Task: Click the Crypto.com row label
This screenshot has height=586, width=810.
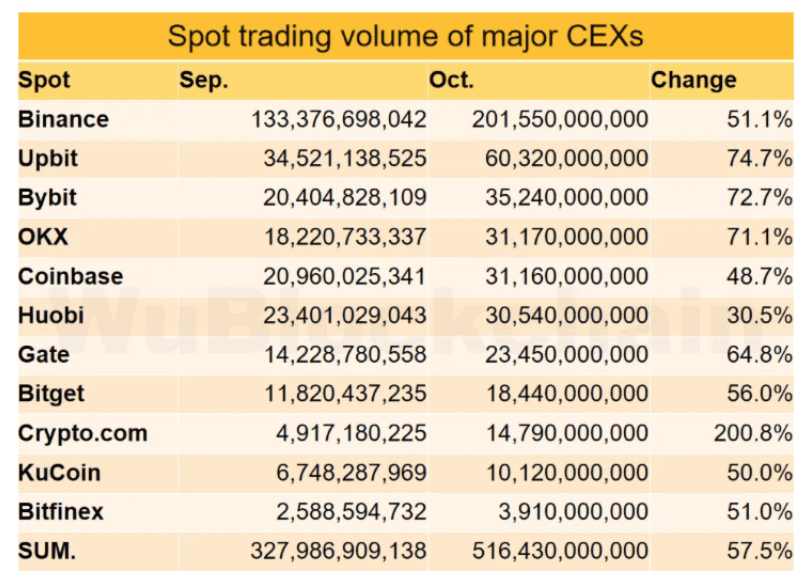Action: pos(82,433)
